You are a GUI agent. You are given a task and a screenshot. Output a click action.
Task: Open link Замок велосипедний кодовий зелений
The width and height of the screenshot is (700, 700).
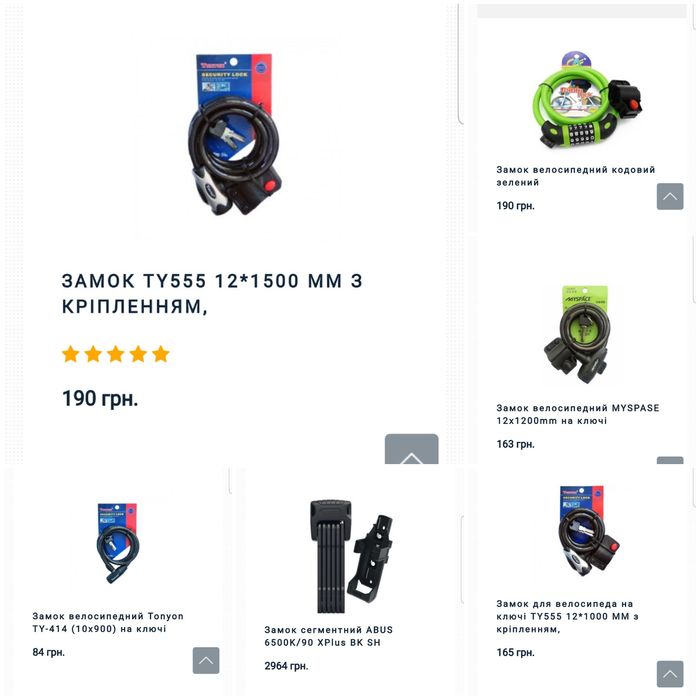tap(575, 176)
